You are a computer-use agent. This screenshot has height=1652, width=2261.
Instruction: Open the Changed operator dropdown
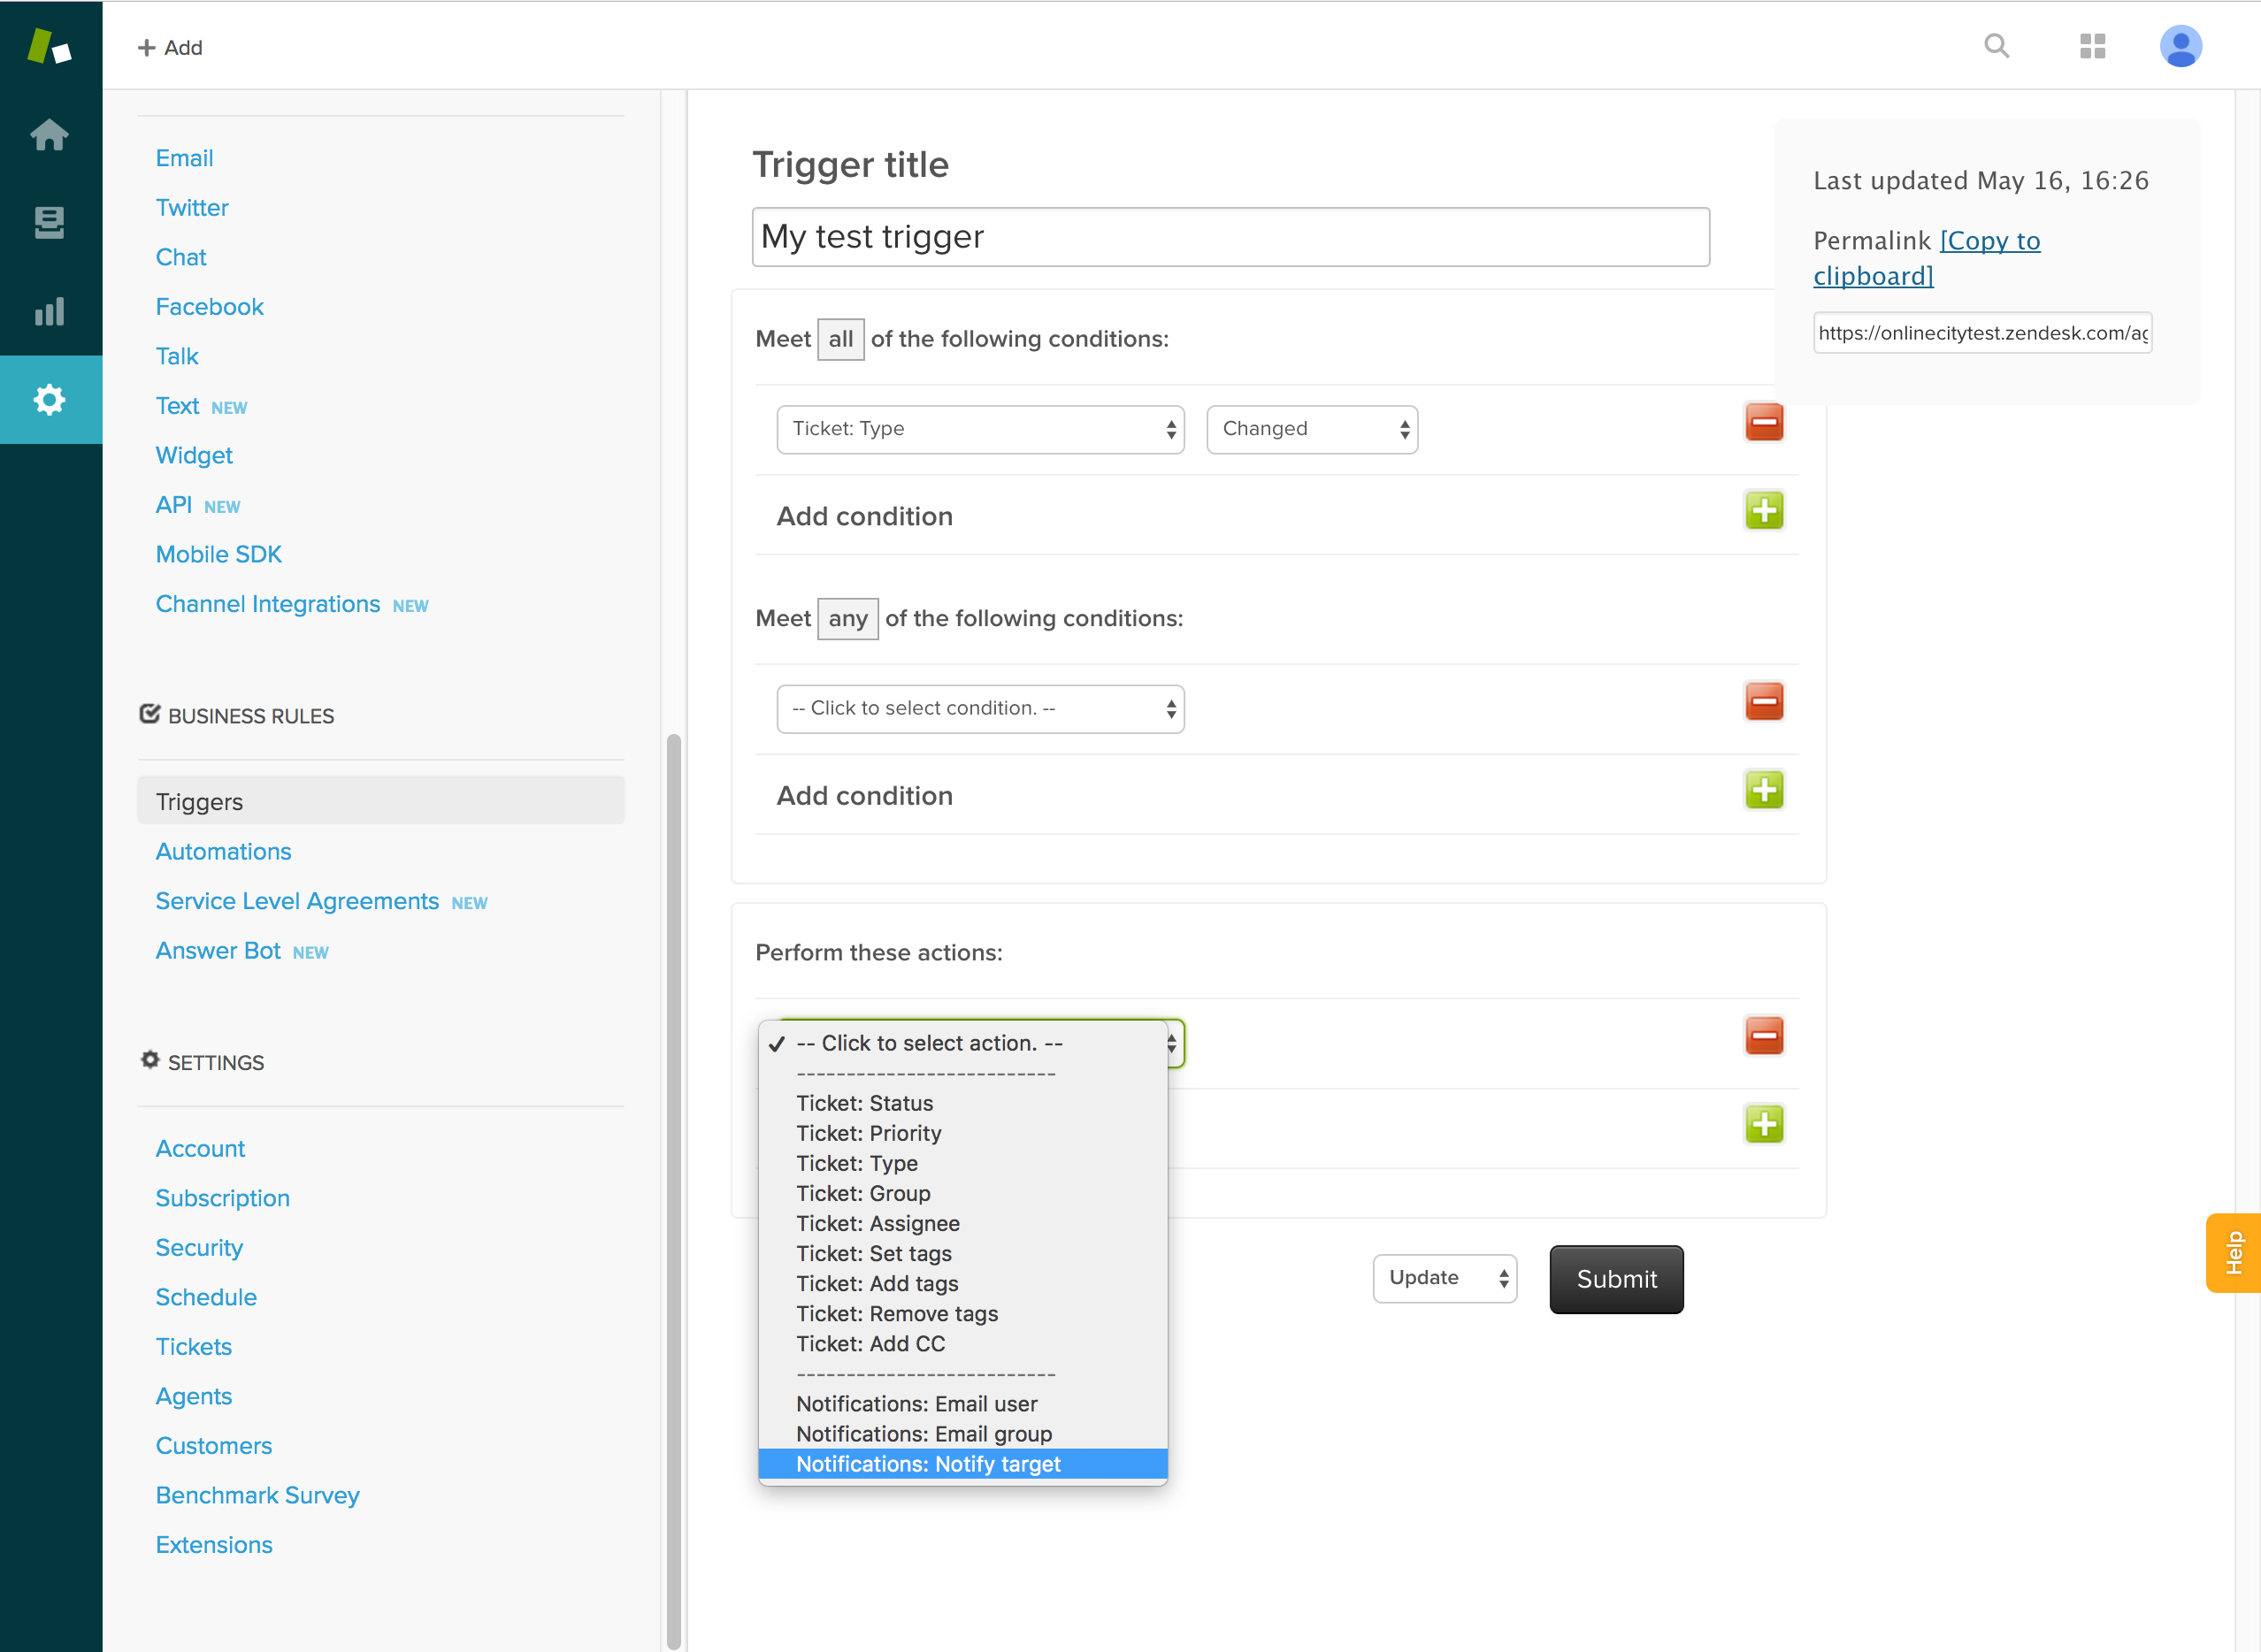[x=1311, y=429]
